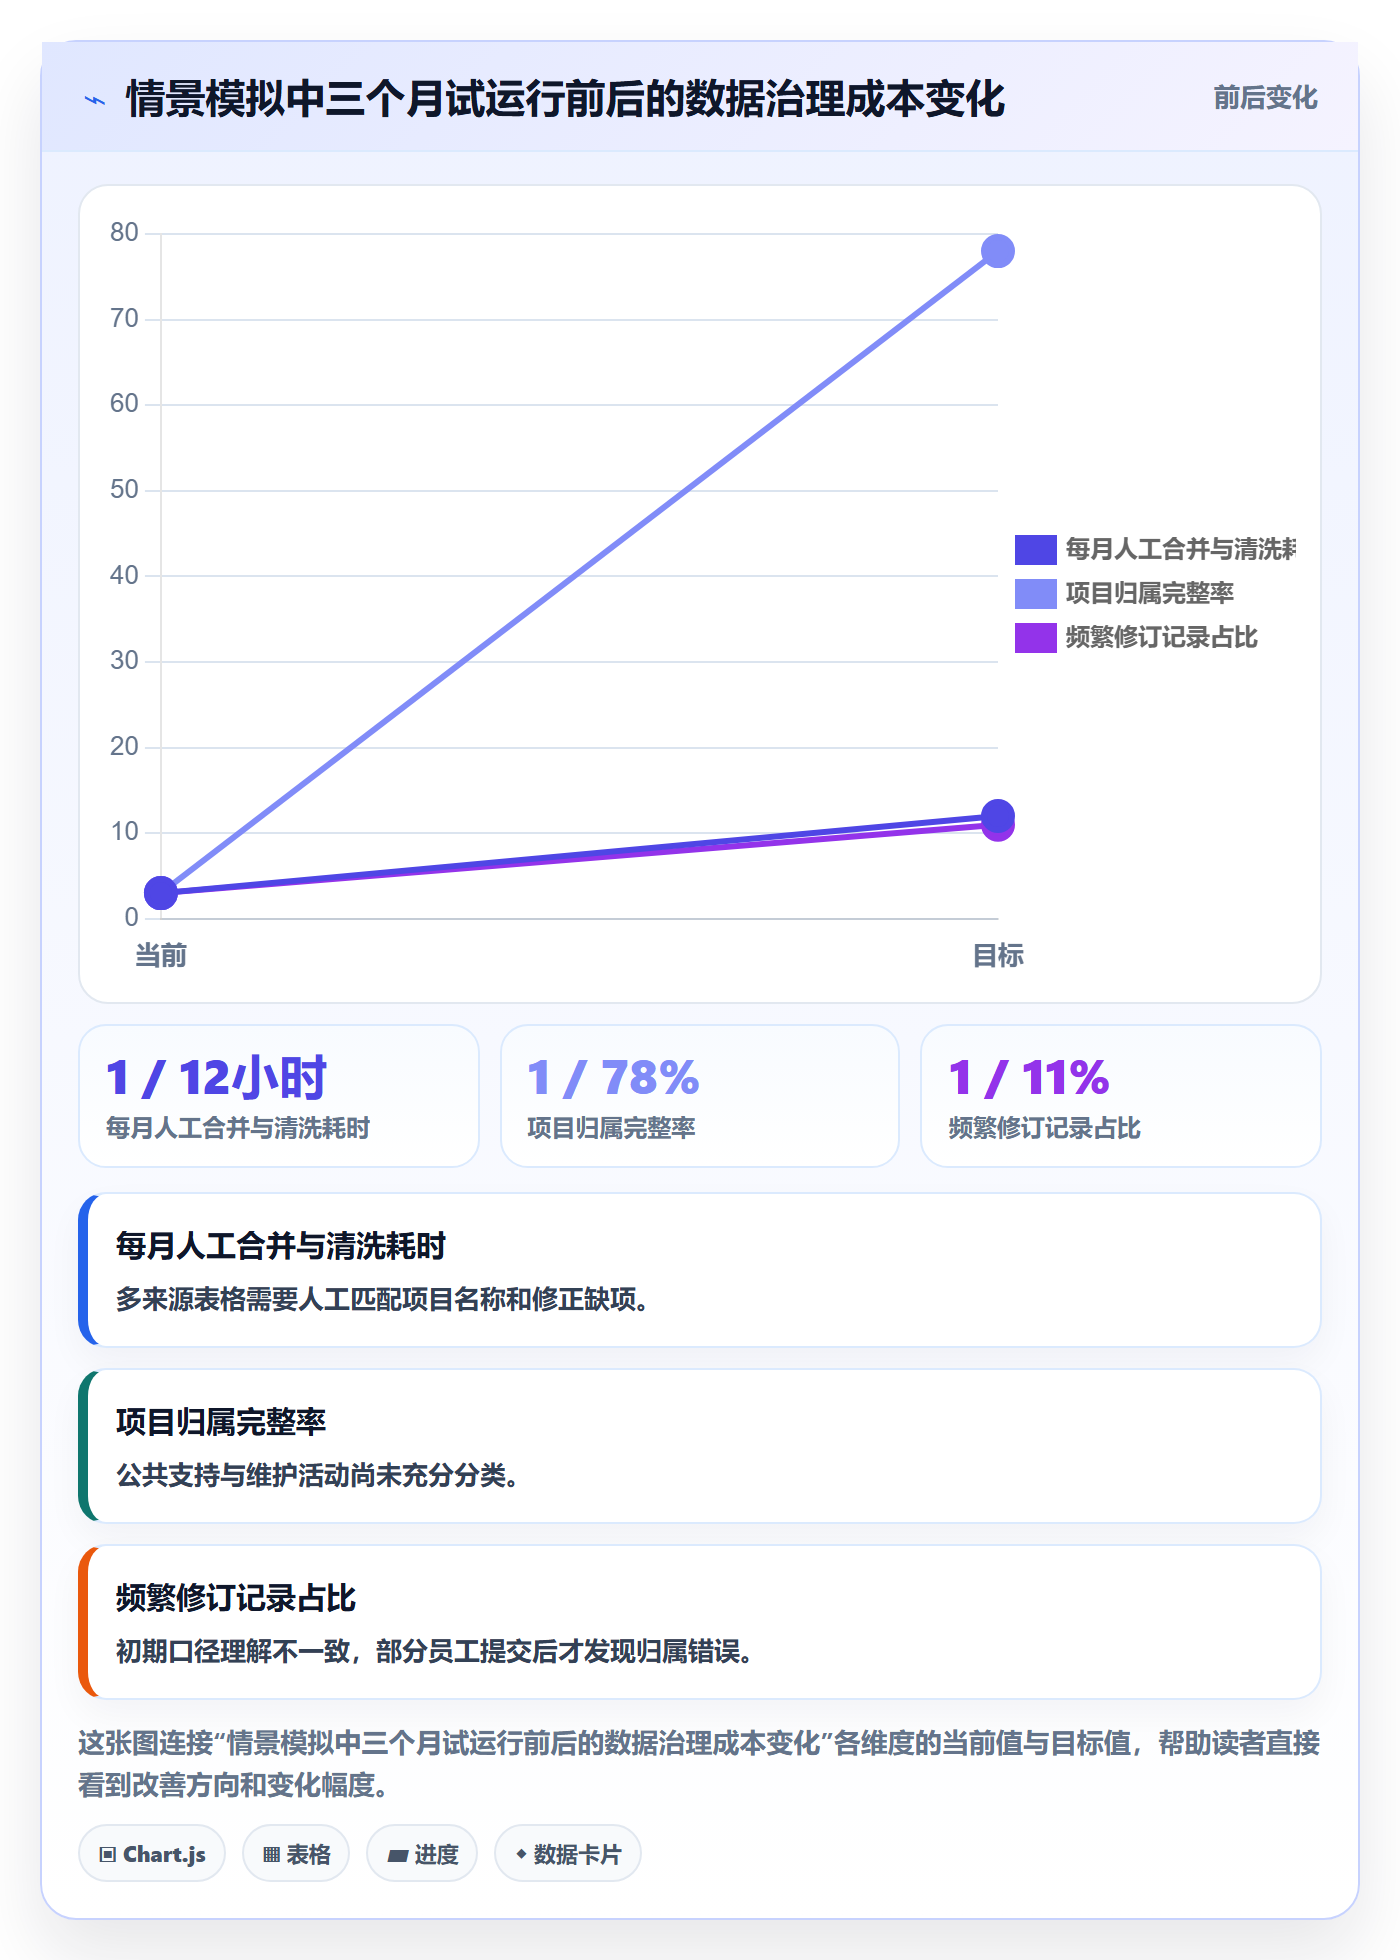Click the 频繁修订记录占比 legend label text
Image resolution: width=1400 pixels, height=1960 pixels.
1161,637
